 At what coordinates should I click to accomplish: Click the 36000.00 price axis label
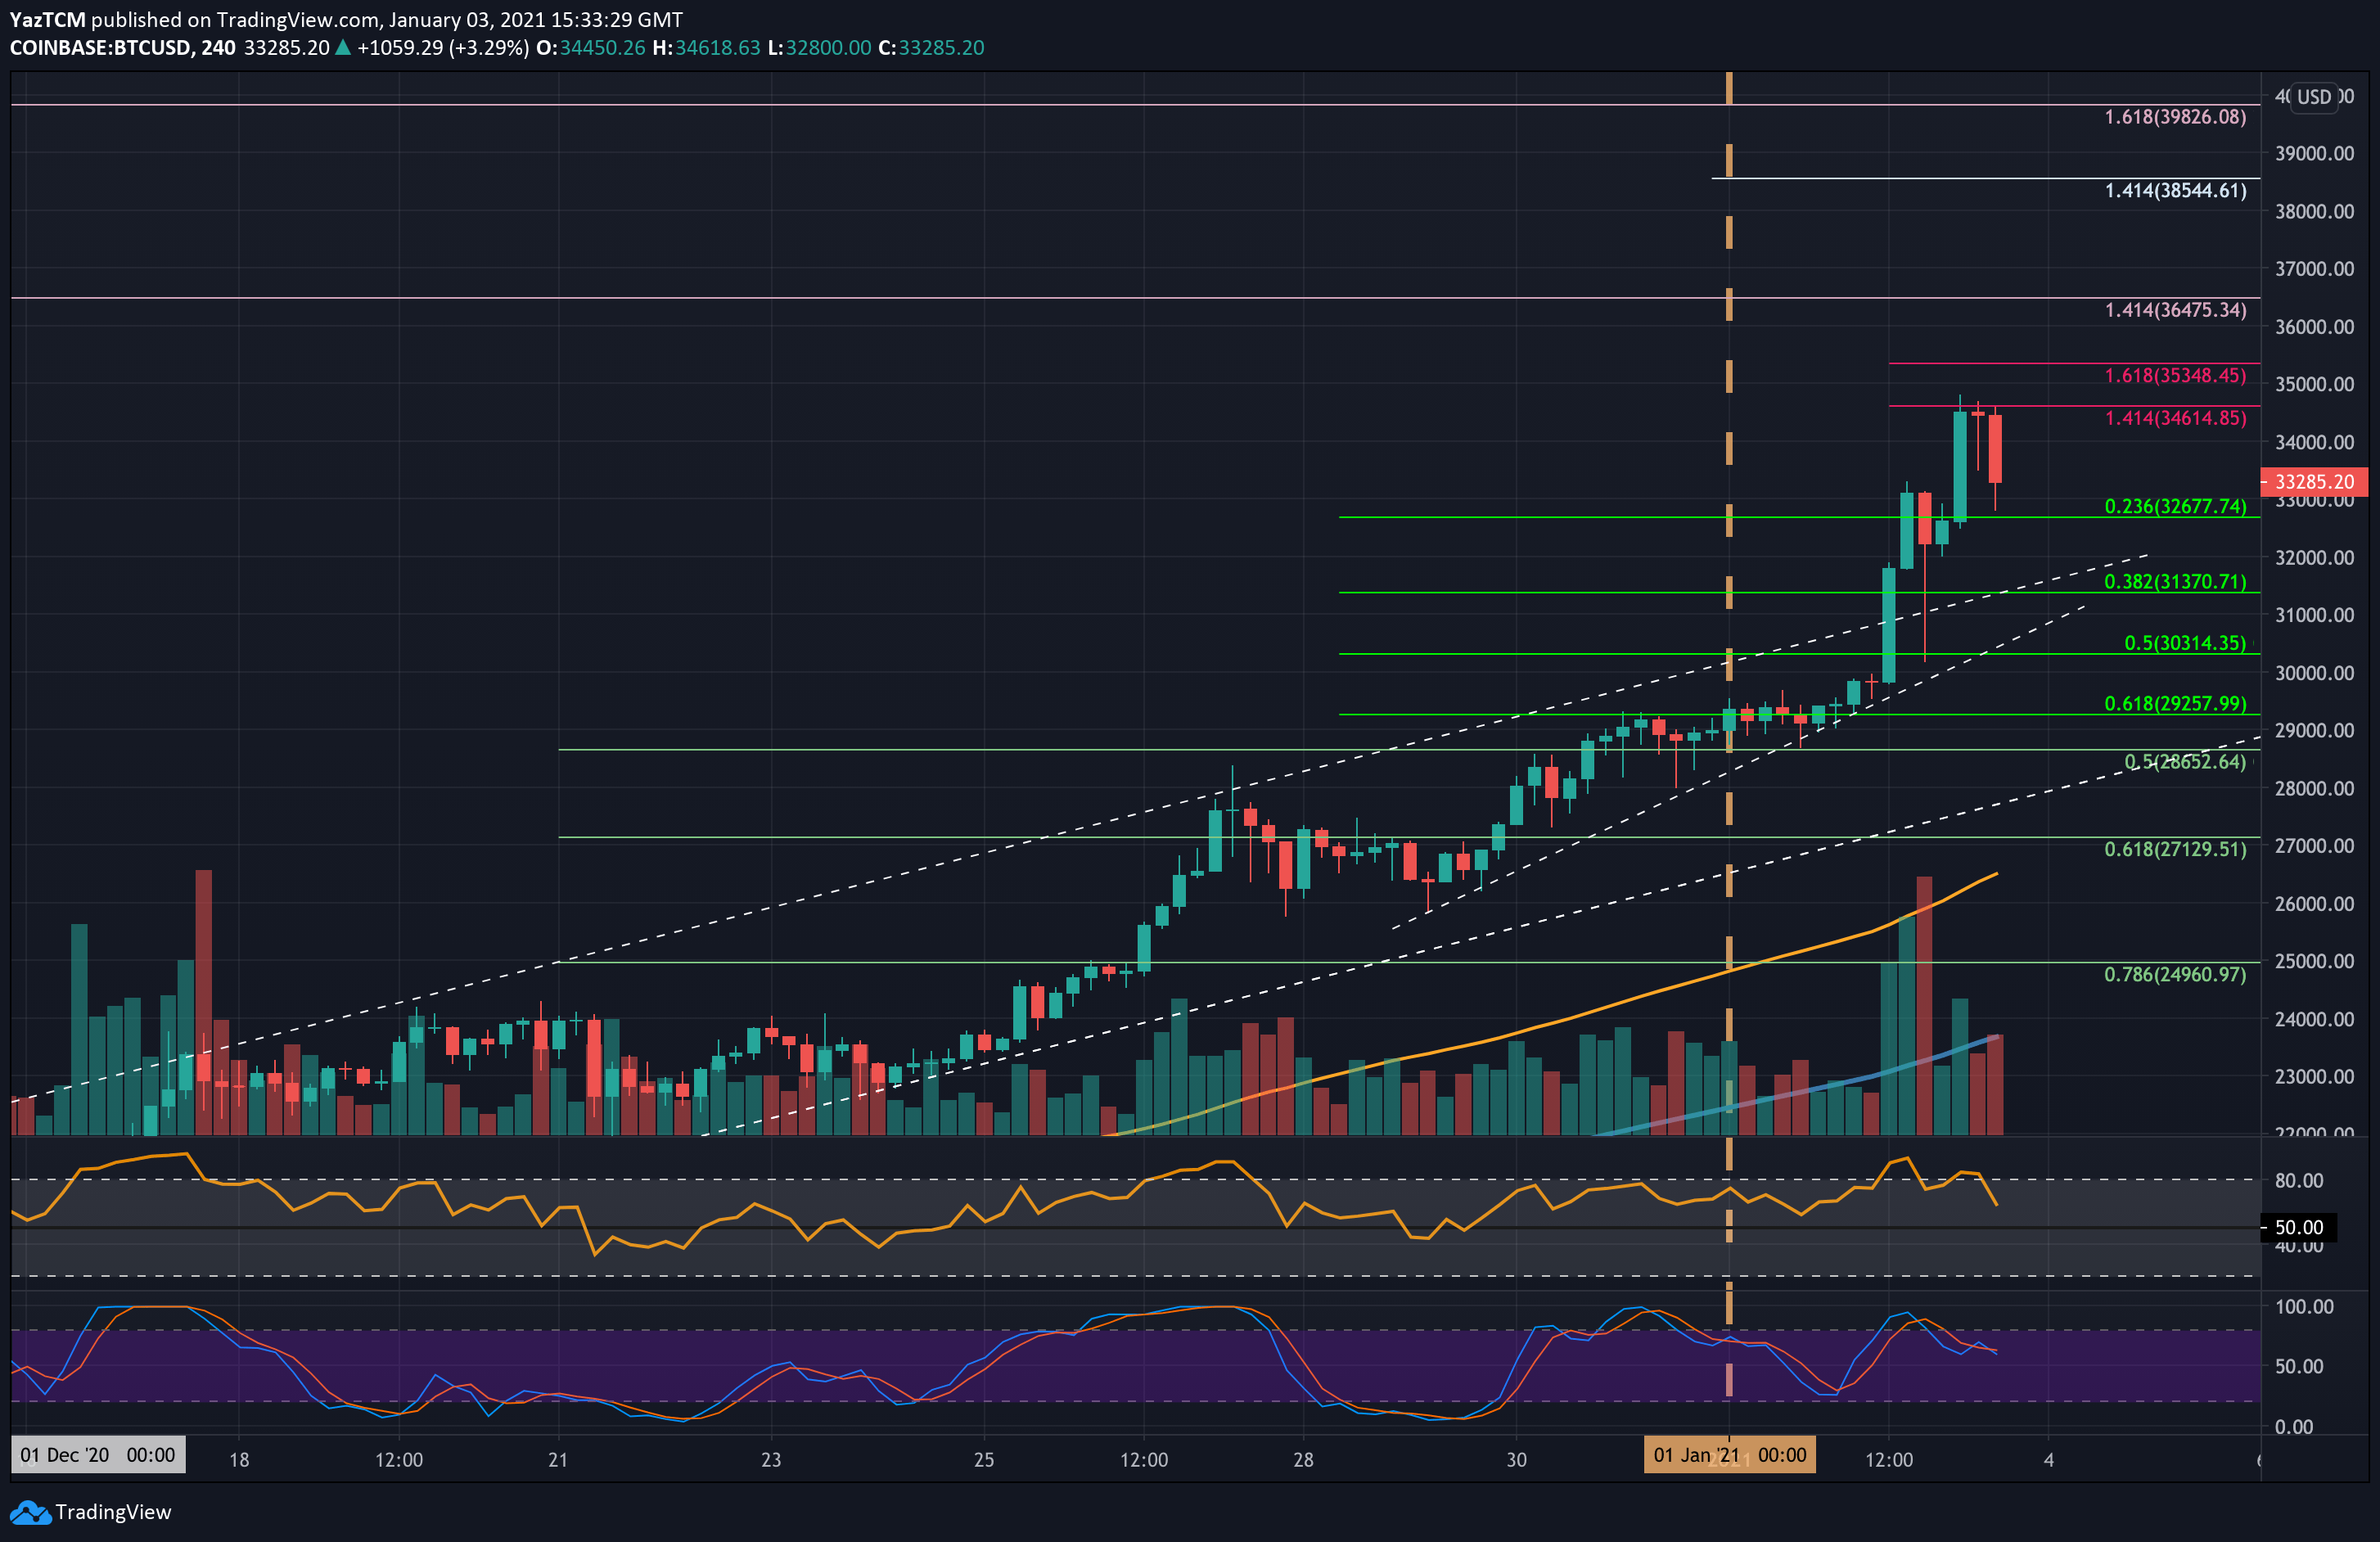(2314, 327)
